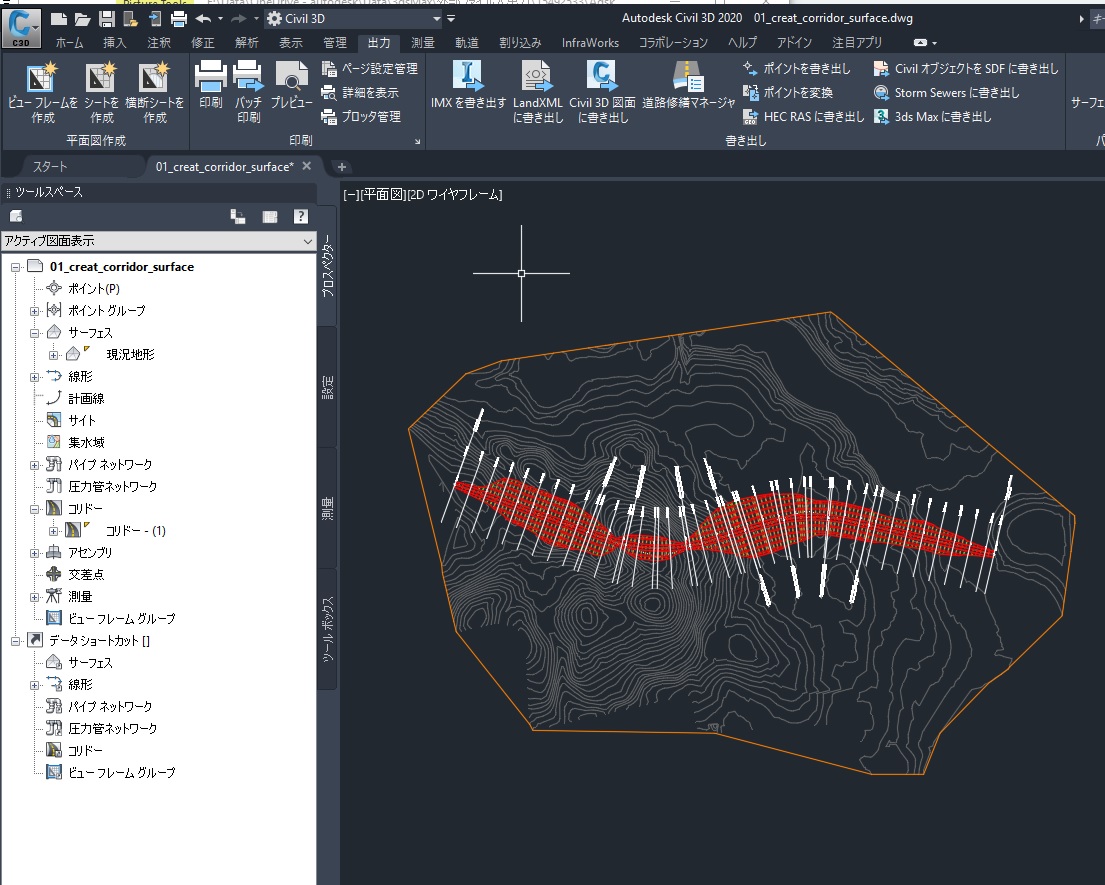This screenshot has width=1105, height=885.
Task: Expand the Assemblies (アセンブリ) node
Action: coord(34,553)
